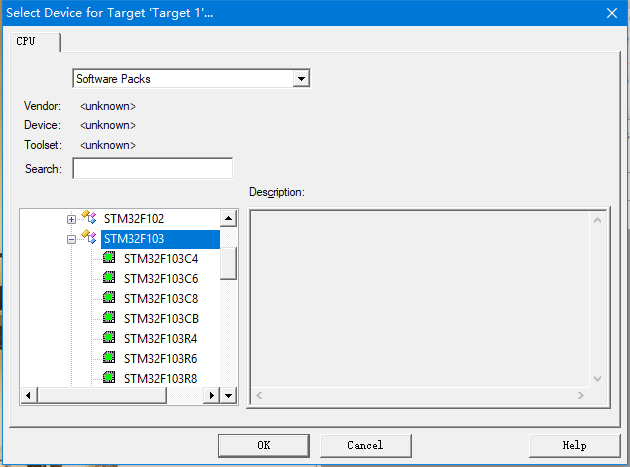Click the chip icon beside STM32F103C4
The width and height of the screenshot is (630, 467).
(x=109, y=257)
